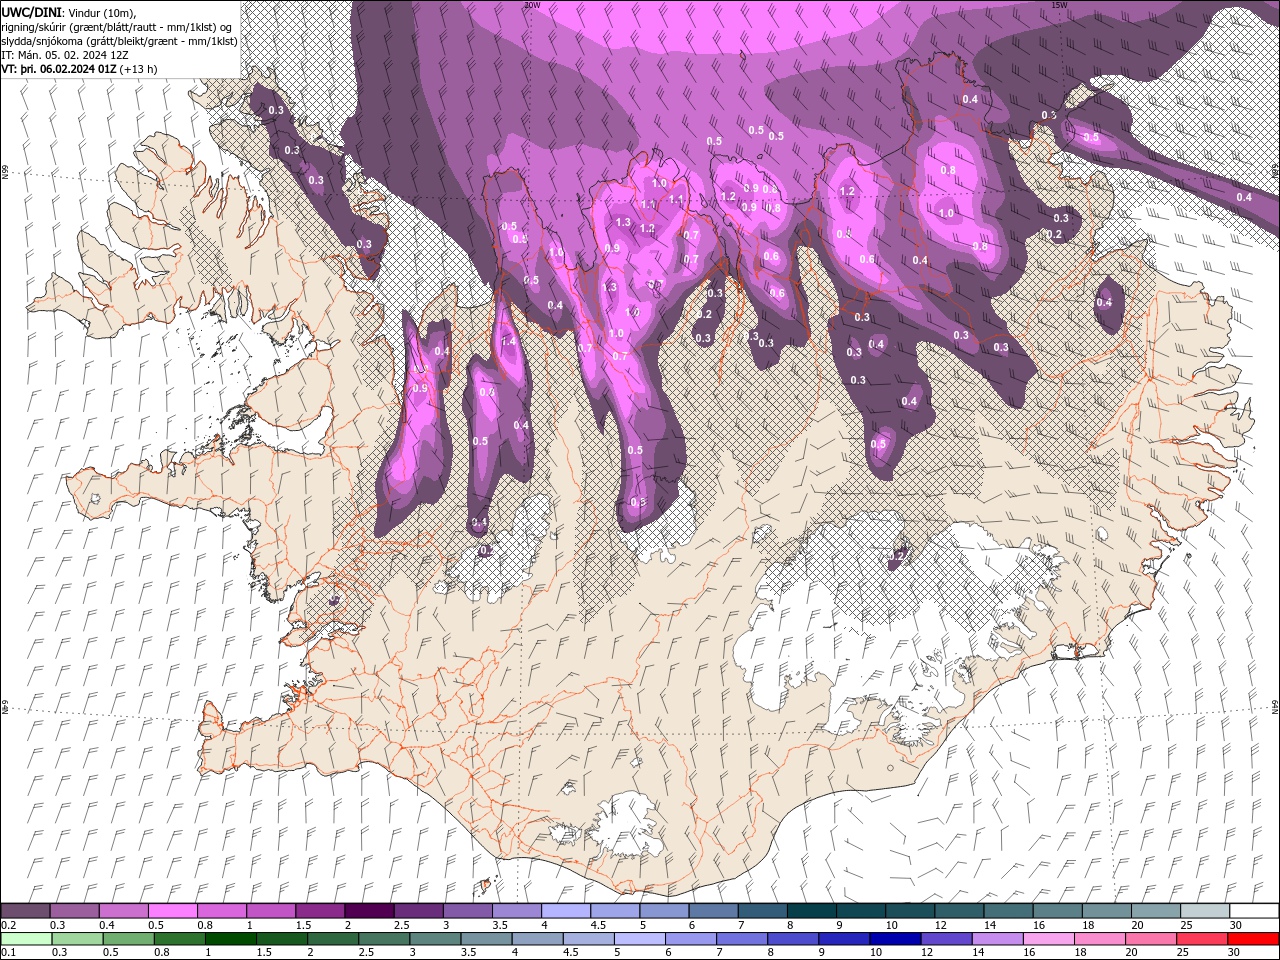This screenshot has width=1280, height=960.
Task: Pick the bottom-row light pink swatch starting at 16
Action: point(1049,939)
